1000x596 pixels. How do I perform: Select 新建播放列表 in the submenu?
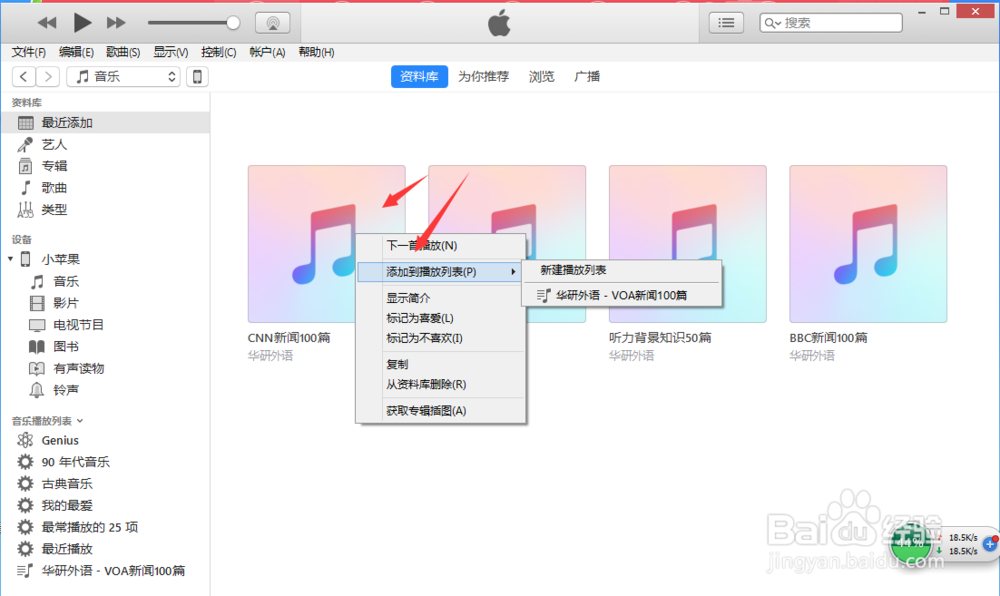[622, 270]
